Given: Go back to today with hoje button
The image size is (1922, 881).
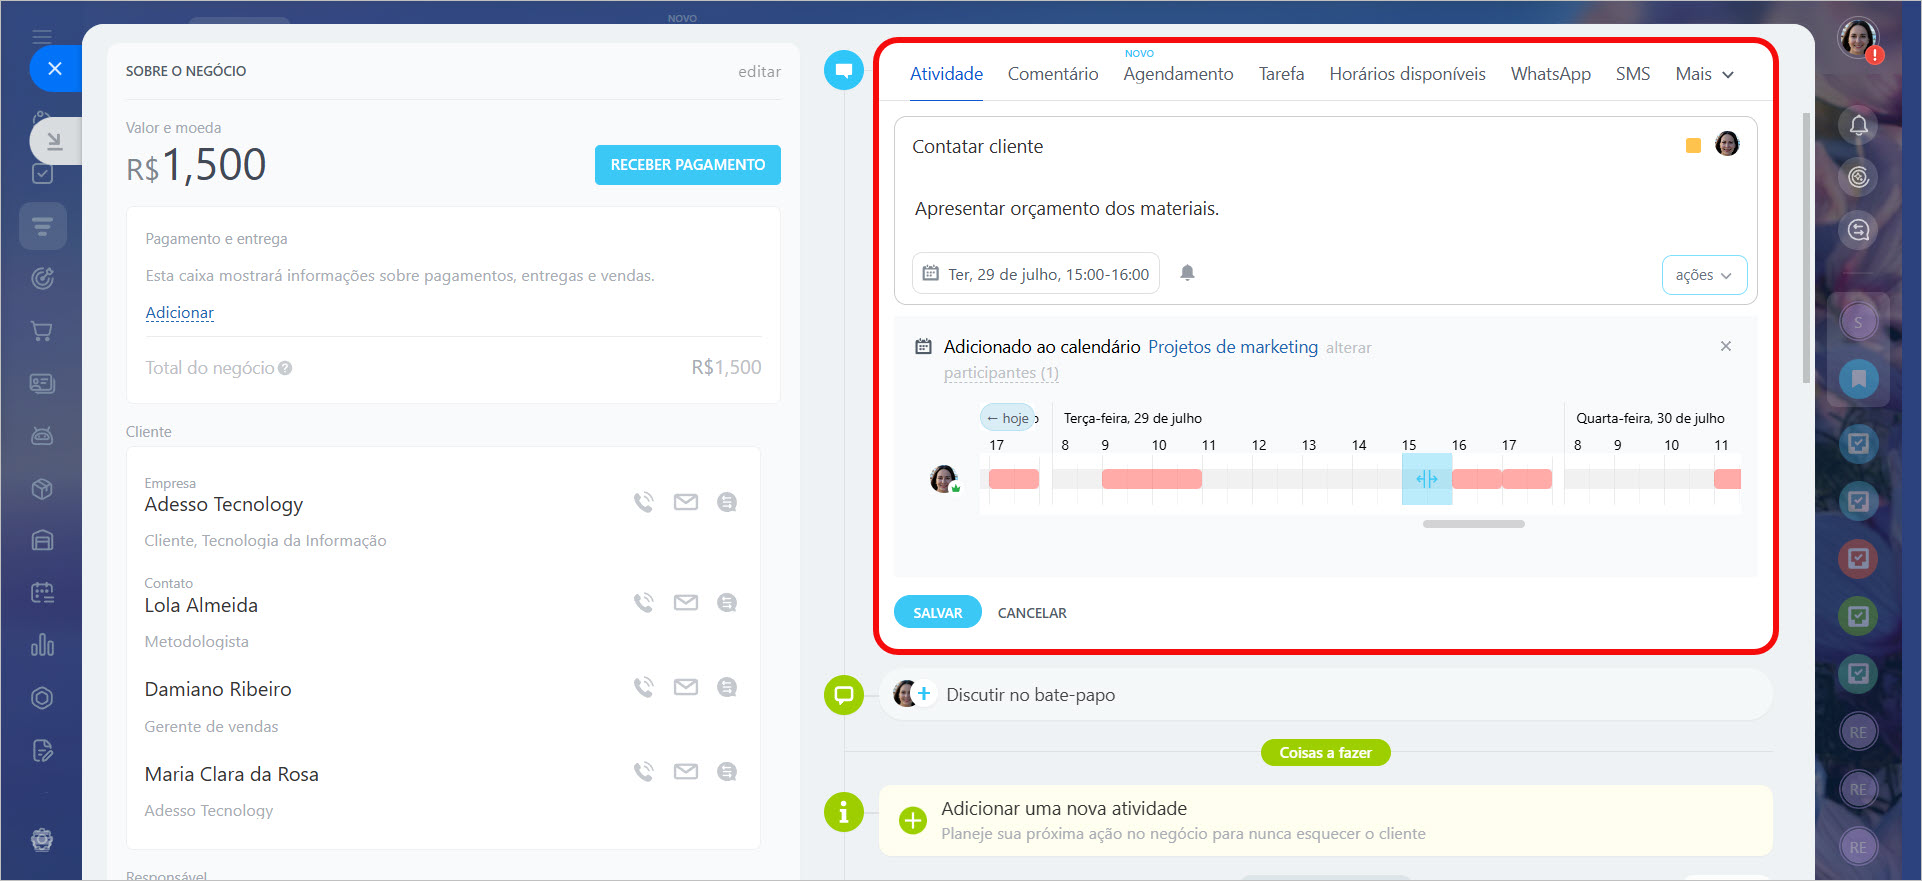Looking at the screenshot, I should [1008, 418].
